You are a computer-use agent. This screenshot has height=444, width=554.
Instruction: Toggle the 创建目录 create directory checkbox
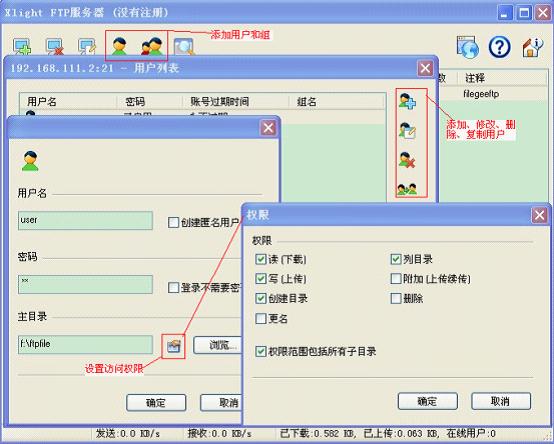261,298
